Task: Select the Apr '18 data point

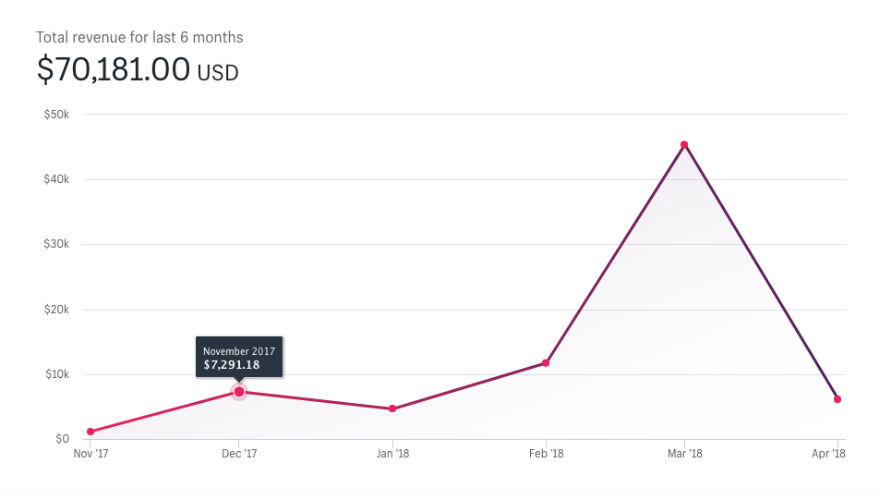Action: (837, 399)
